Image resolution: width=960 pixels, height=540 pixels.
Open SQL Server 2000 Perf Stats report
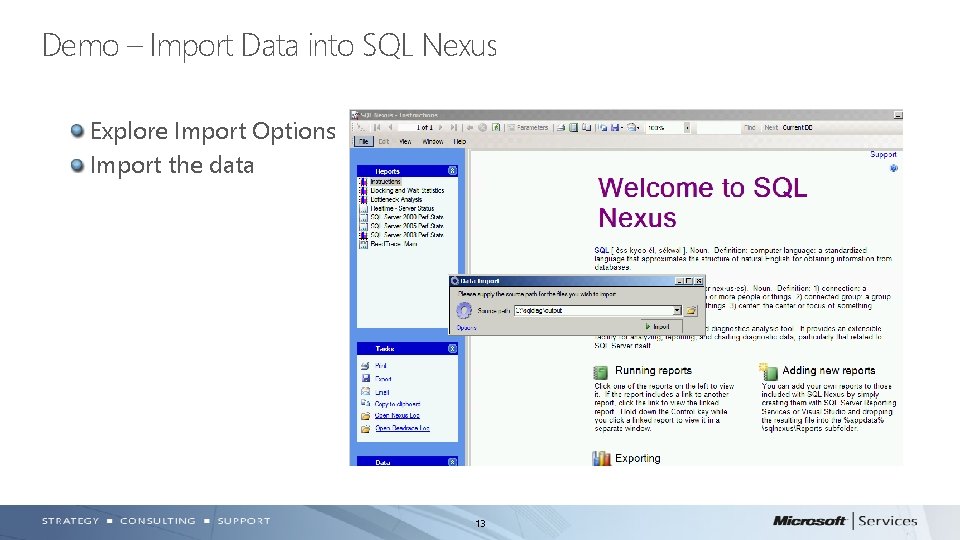(x=407, y=217)
